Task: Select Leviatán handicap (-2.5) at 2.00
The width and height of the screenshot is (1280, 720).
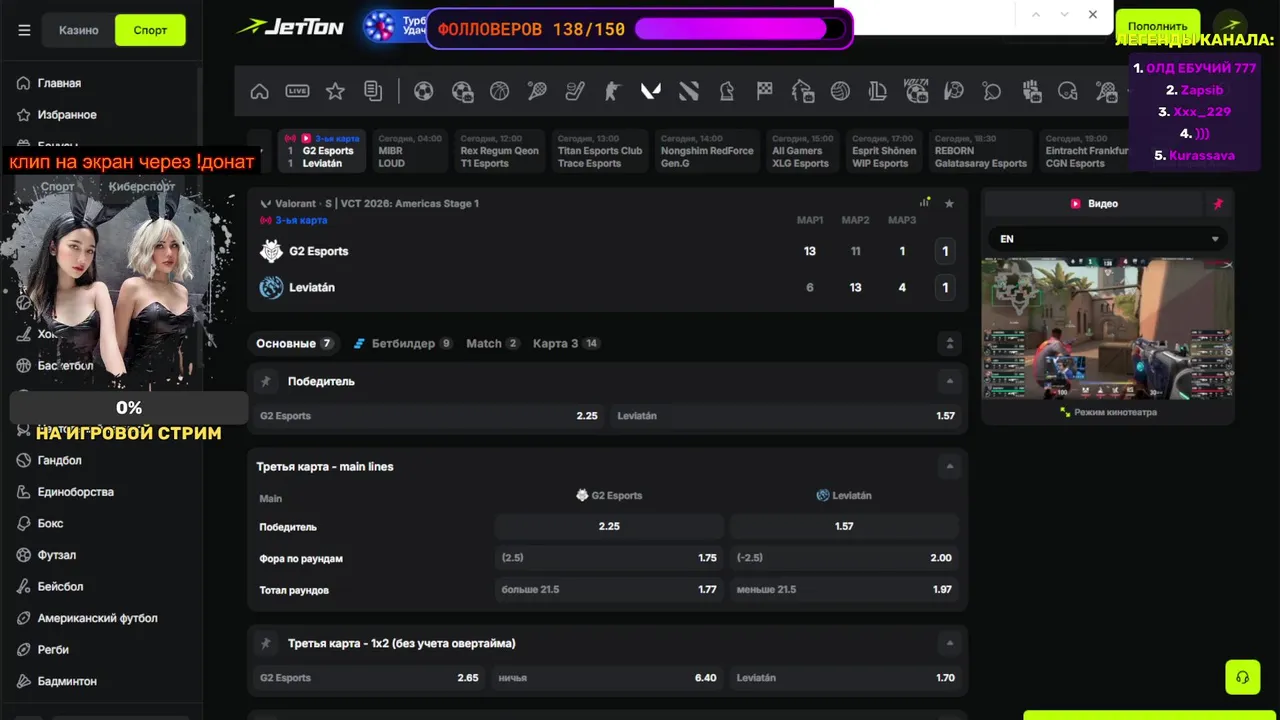Action: 844,558
